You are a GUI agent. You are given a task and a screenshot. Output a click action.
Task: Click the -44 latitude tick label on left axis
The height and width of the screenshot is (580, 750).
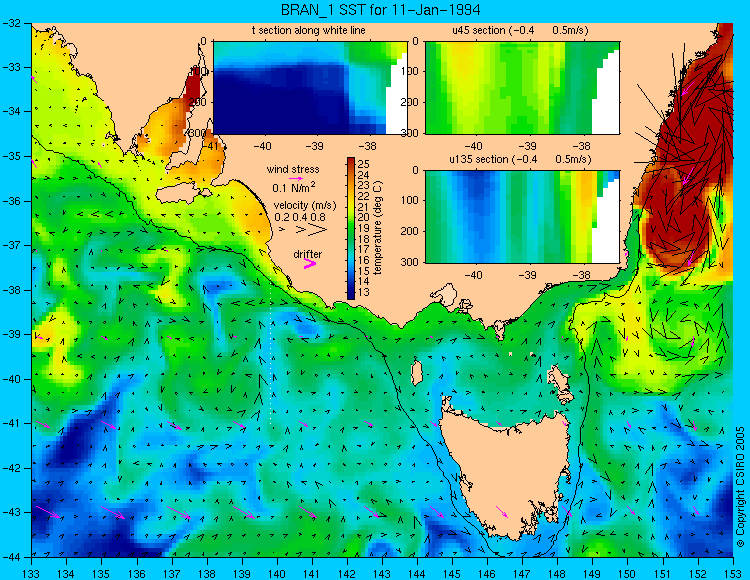click(13, 557)
